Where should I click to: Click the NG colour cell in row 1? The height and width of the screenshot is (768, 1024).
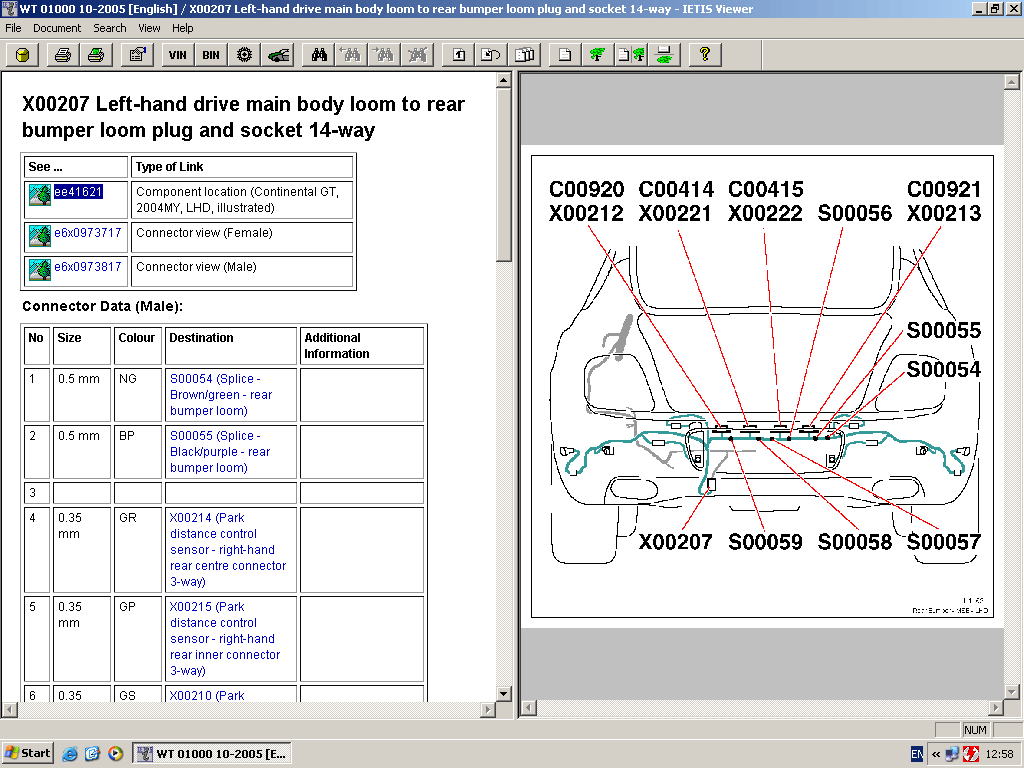tap(138, 394)
